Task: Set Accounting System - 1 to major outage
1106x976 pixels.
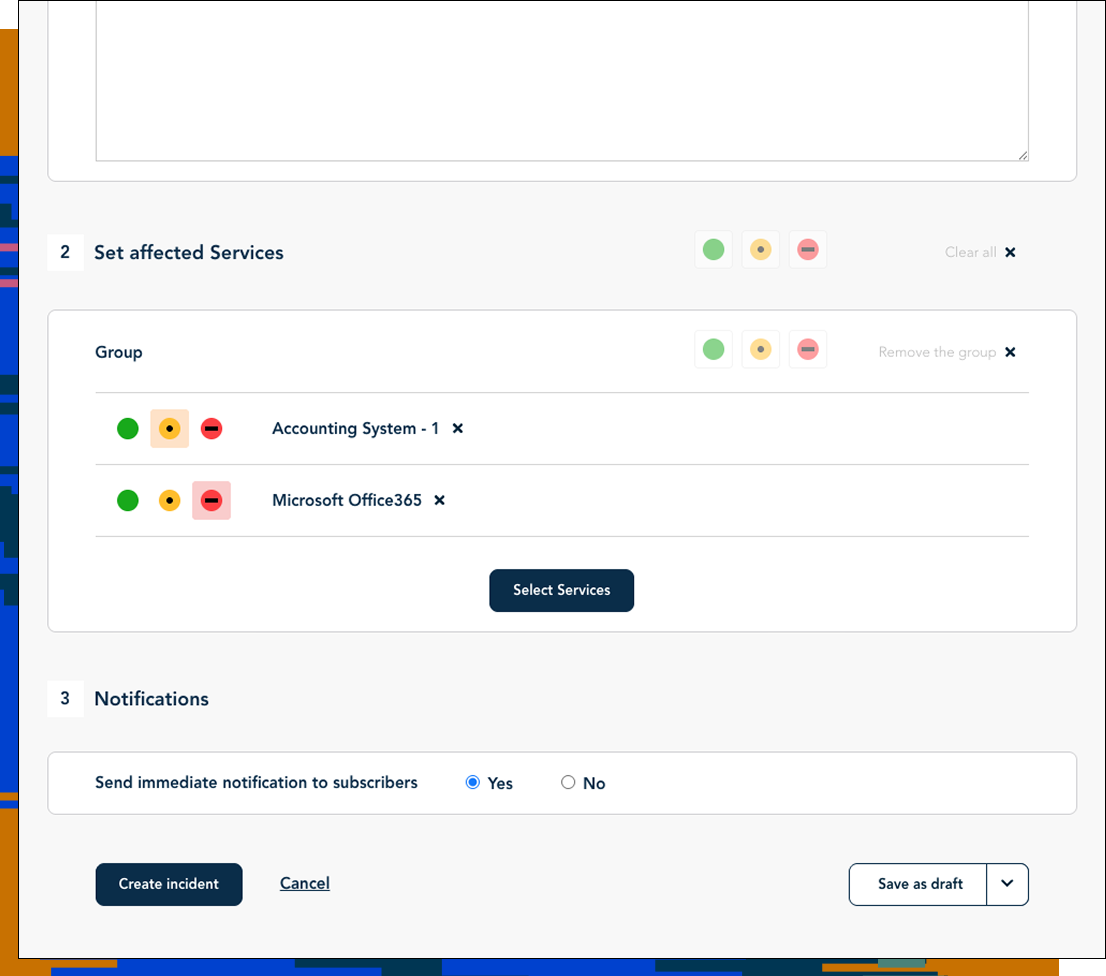Action: pyautogui.click(x=211, y=428)
